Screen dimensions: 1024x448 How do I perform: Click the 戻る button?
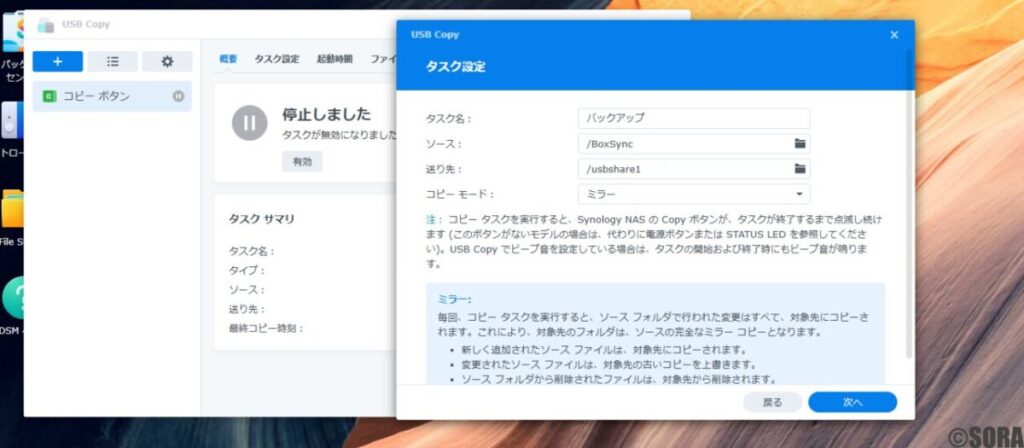coord(773,402)
